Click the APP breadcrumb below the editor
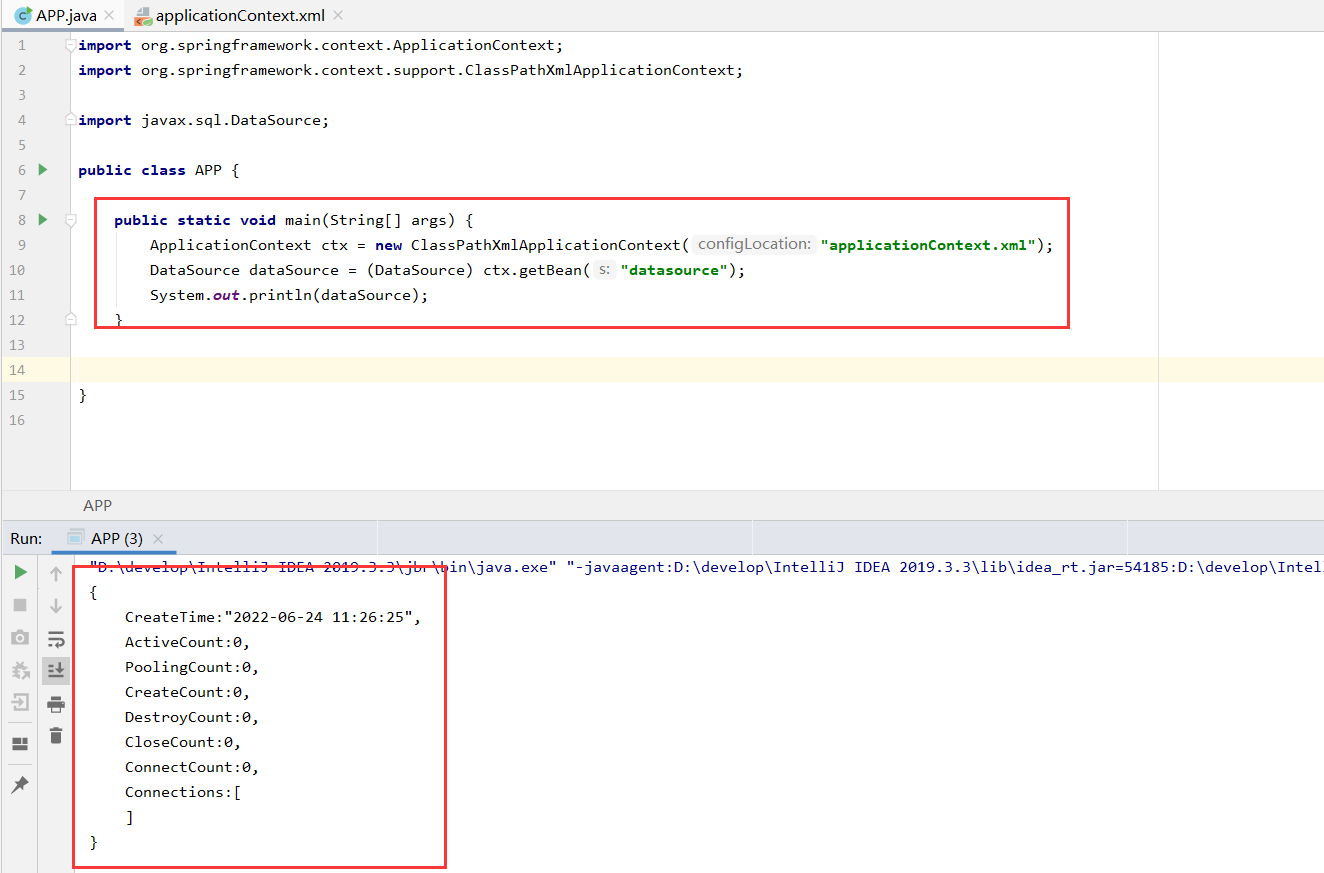This screenshot has width=1324, height=873. point(98,506)
